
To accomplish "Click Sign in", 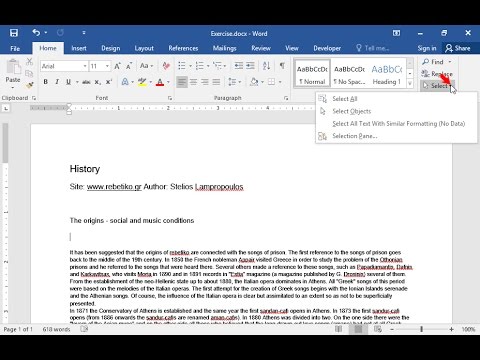I will click(x=427, y=48).
